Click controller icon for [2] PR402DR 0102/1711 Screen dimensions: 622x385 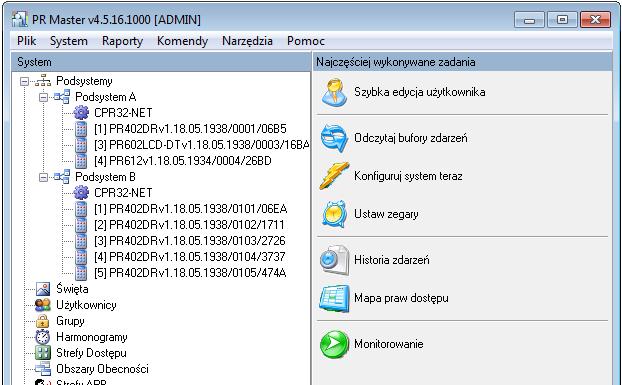(x=81, y=225)
